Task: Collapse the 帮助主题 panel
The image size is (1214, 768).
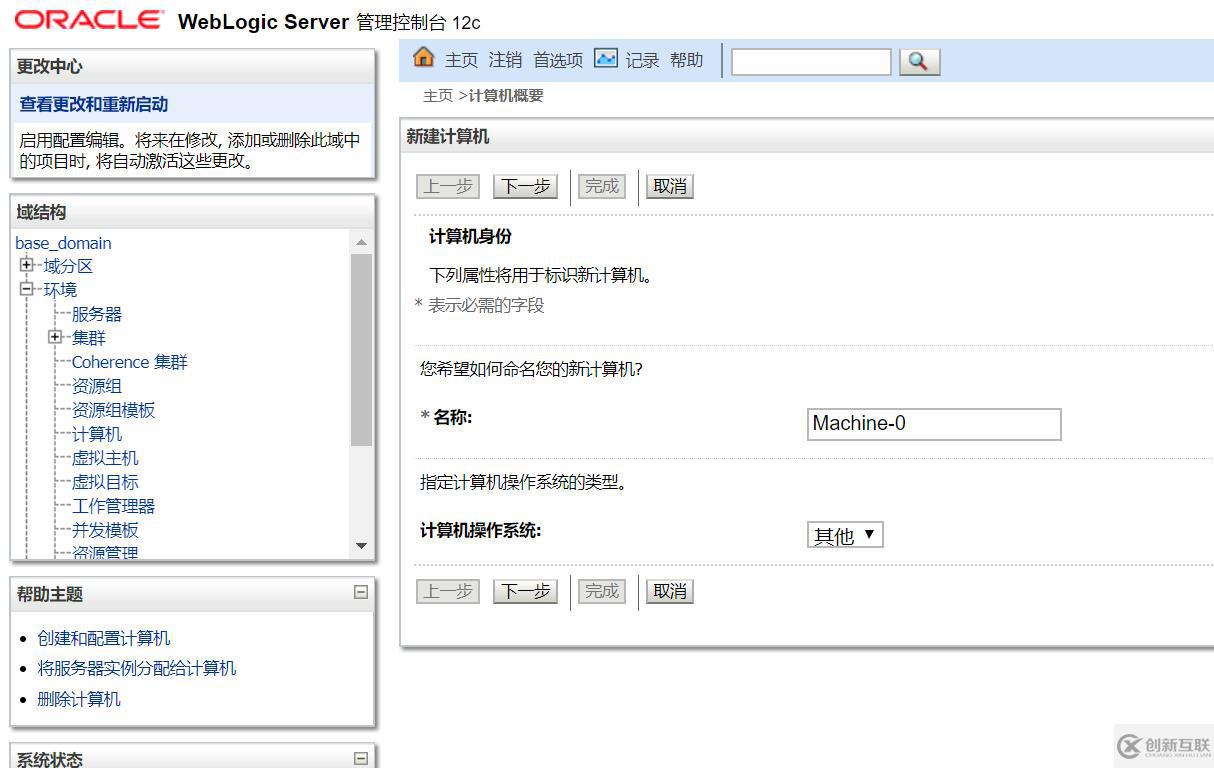Action: click(x=361, y=592)
